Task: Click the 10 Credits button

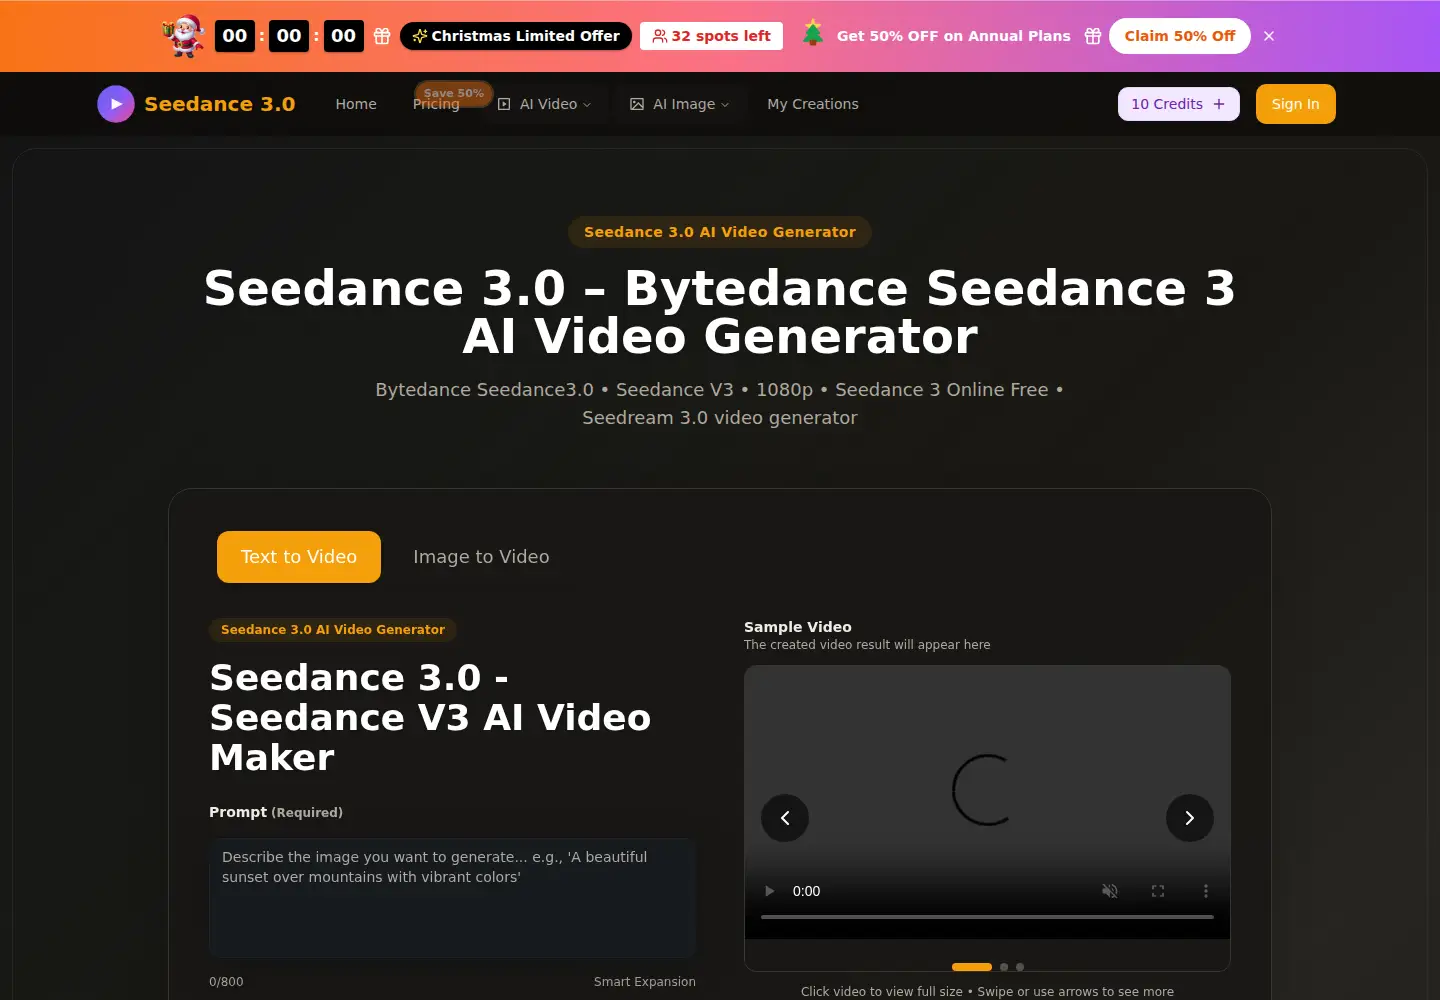Action: coord(1179,104)
